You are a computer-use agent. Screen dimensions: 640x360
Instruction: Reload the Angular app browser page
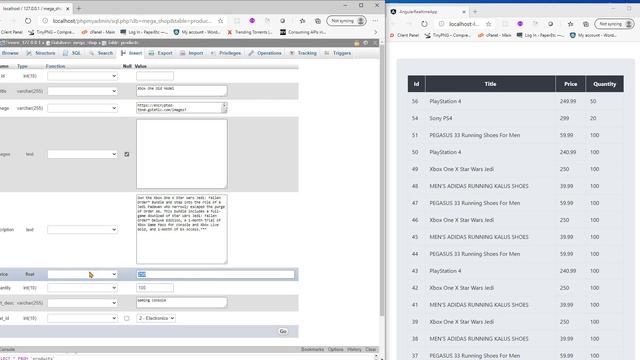pyautogui.click(x=424, y=24)
